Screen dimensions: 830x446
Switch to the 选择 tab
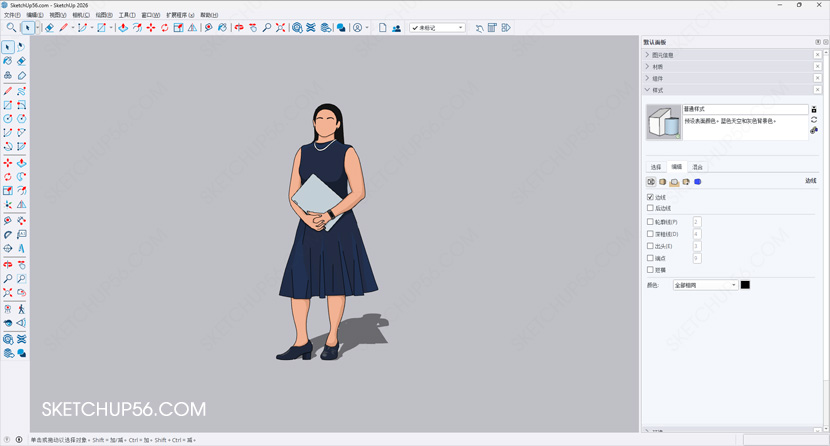point(656,167)
